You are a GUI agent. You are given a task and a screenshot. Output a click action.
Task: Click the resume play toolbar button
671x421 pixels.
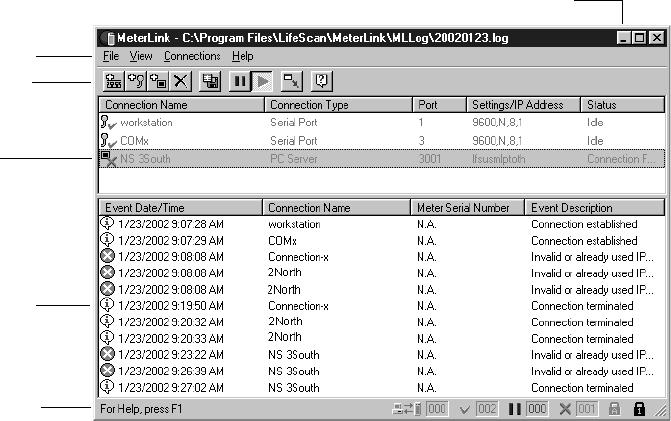click(x=262, y=81)
